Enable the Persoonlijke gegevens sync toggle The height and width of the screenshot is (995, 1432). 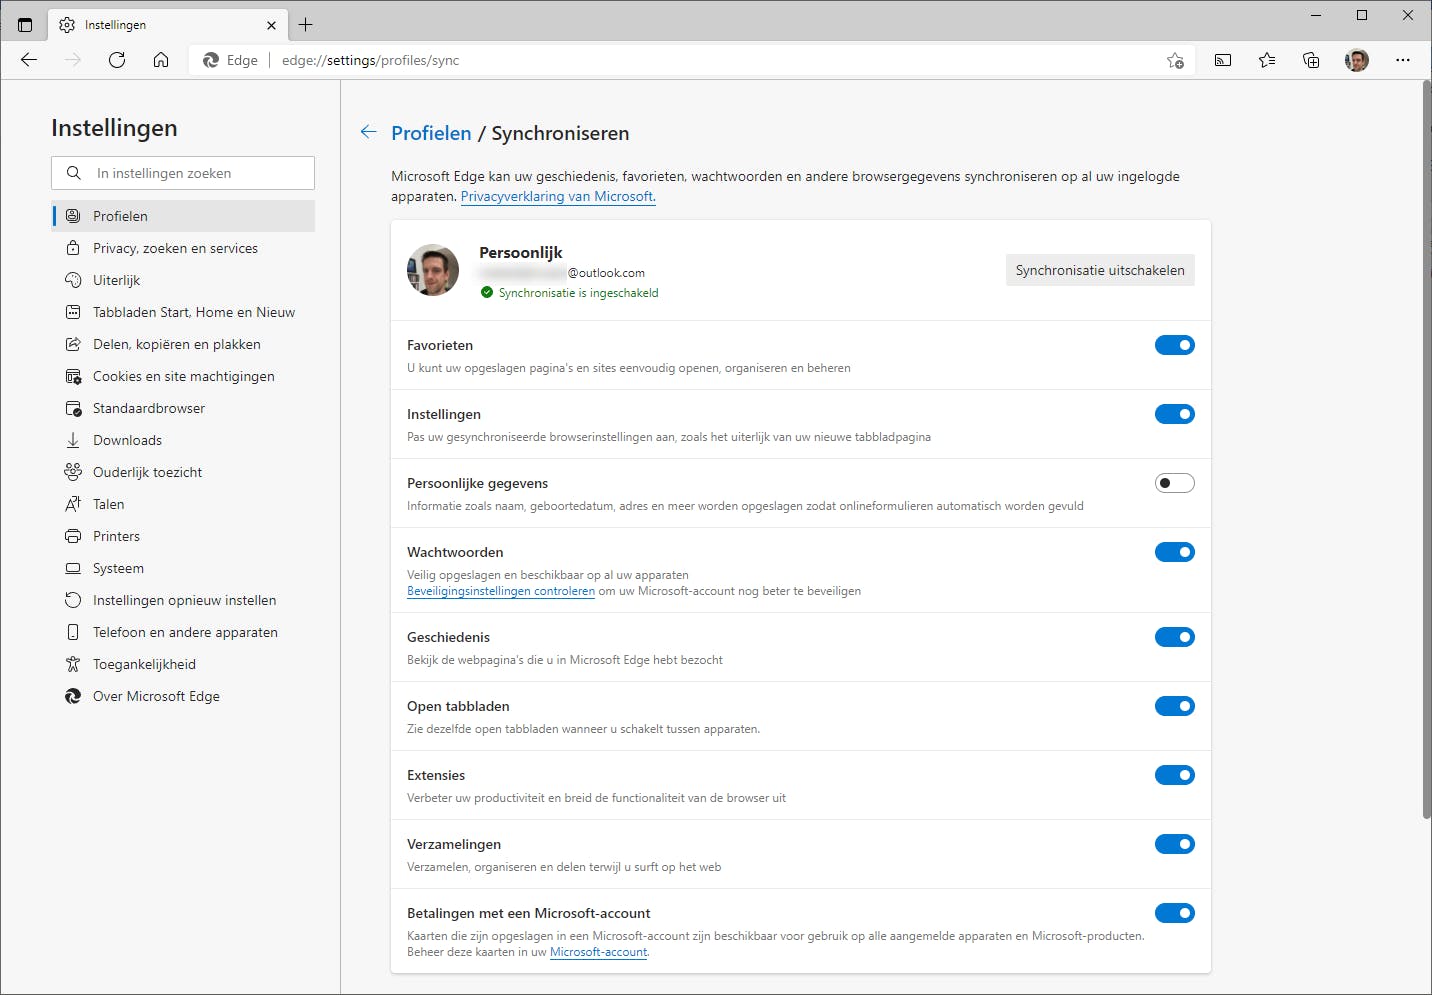coord(1174,483)
